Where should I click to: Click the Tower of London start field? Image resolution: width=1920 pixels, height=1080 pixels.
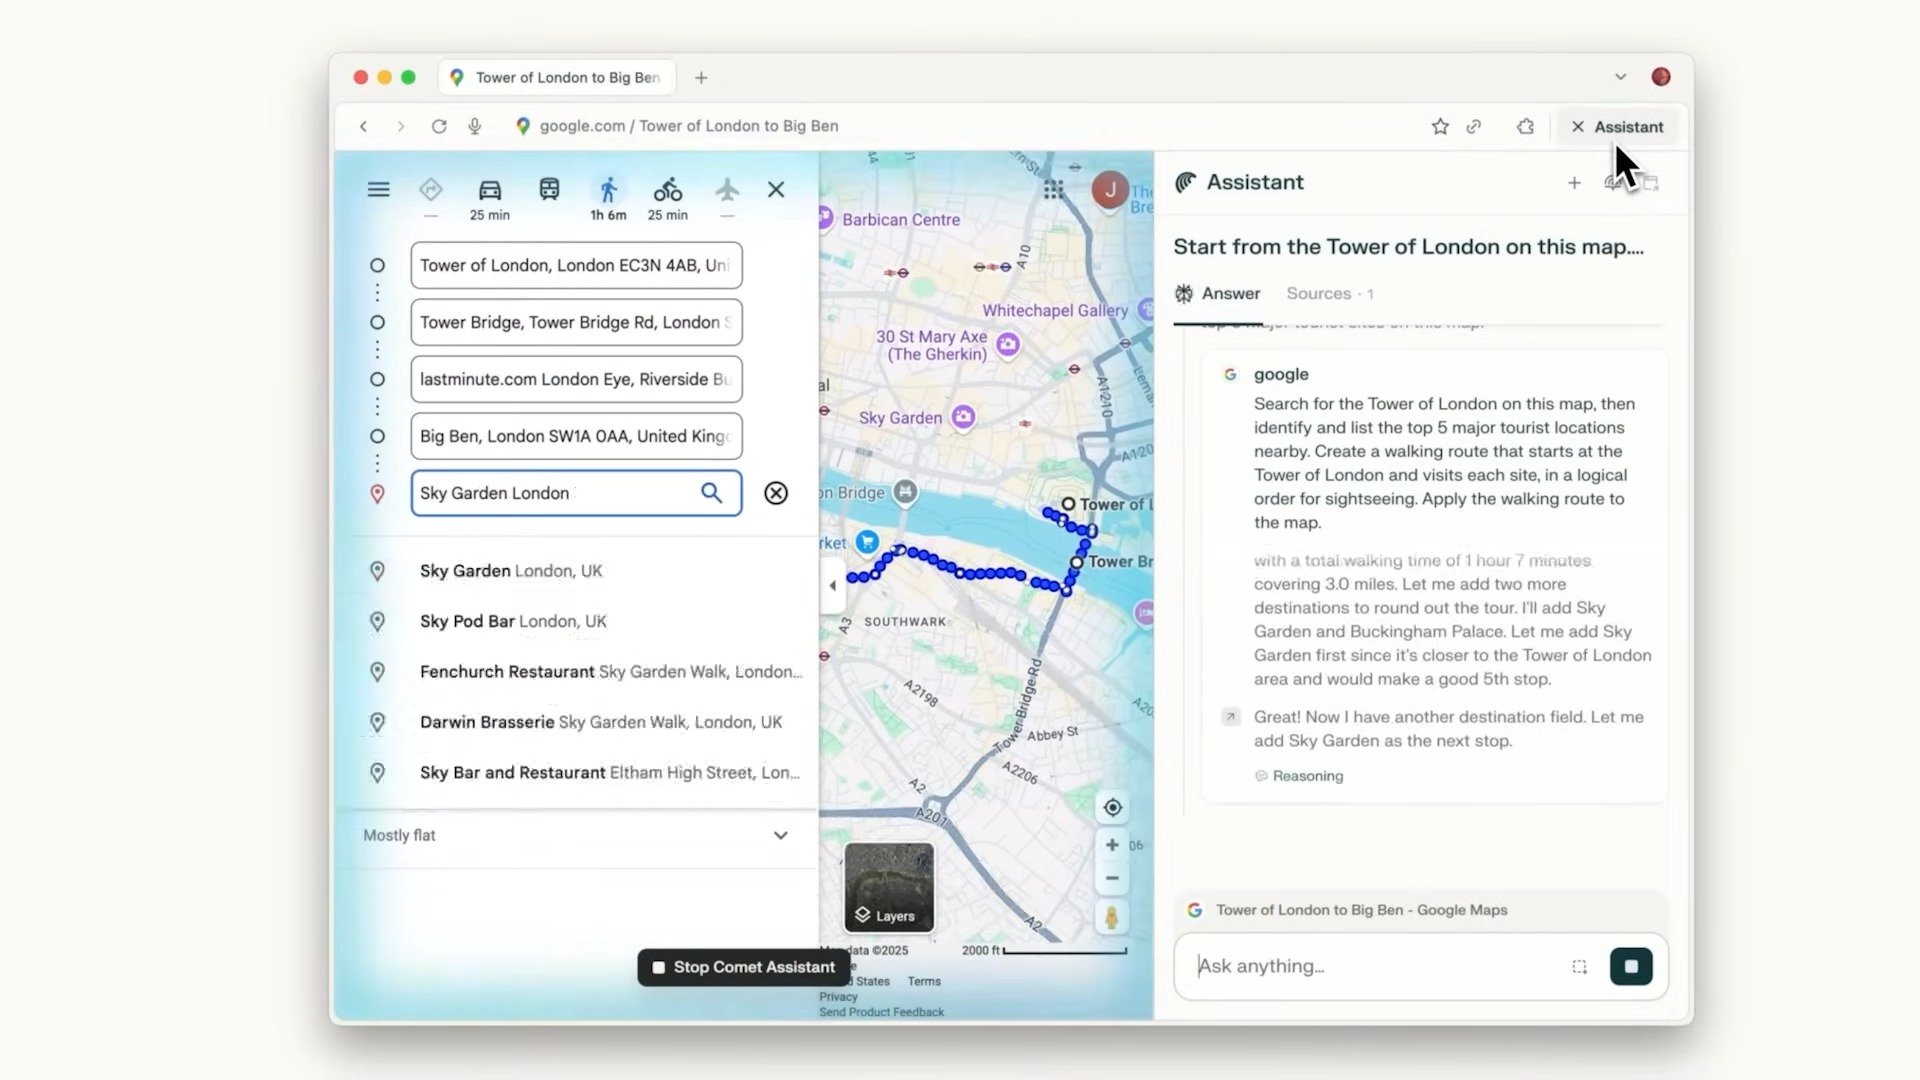[x=576, y=265]
